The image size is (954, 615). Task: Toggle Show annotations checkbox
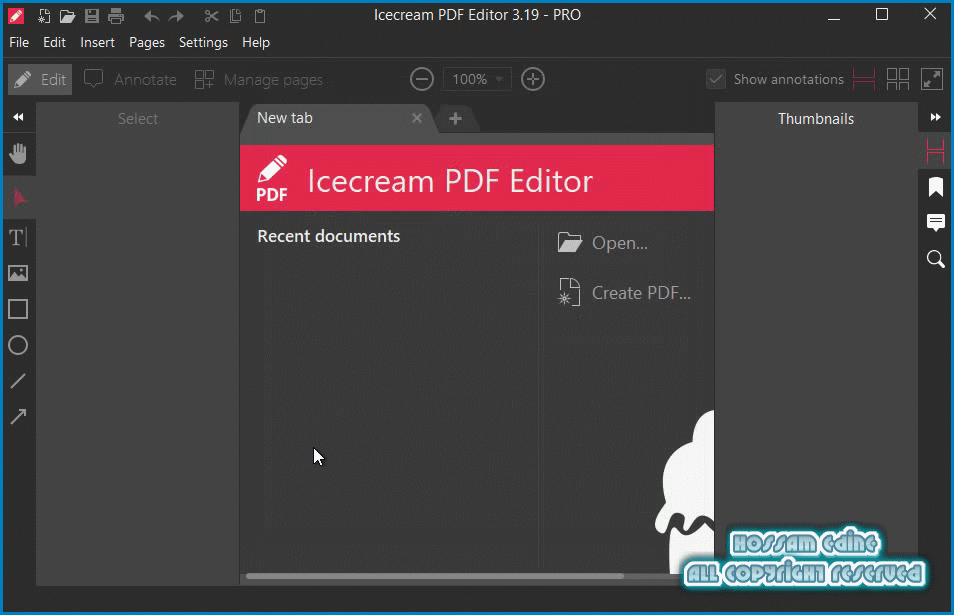tap(716, 79)
